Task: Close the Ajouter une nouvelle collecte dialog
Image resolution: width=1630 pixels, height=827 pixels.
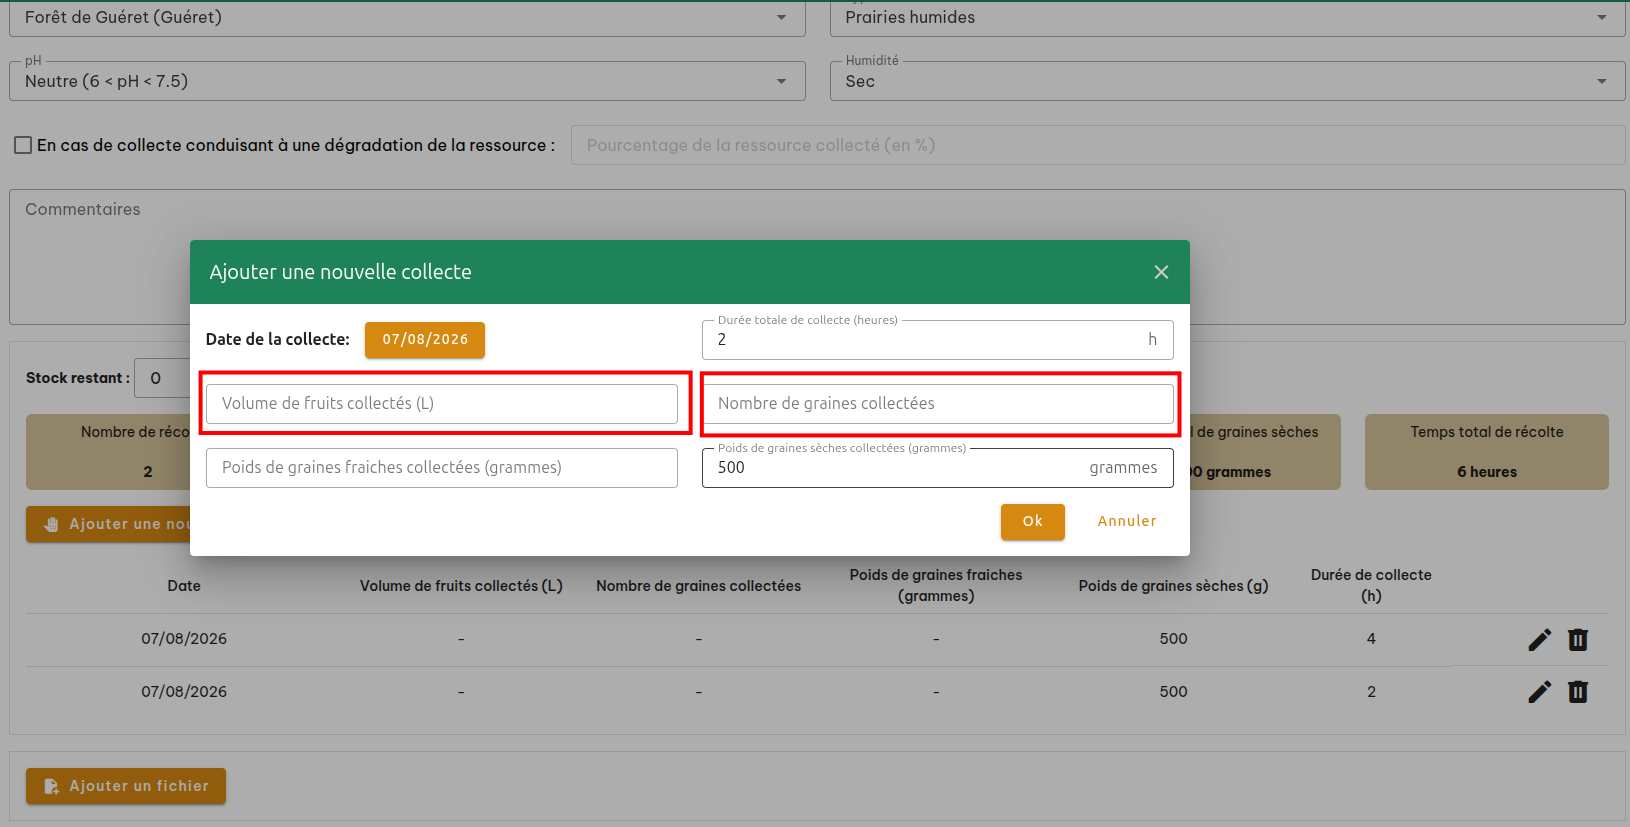Action: point(1161,272)
